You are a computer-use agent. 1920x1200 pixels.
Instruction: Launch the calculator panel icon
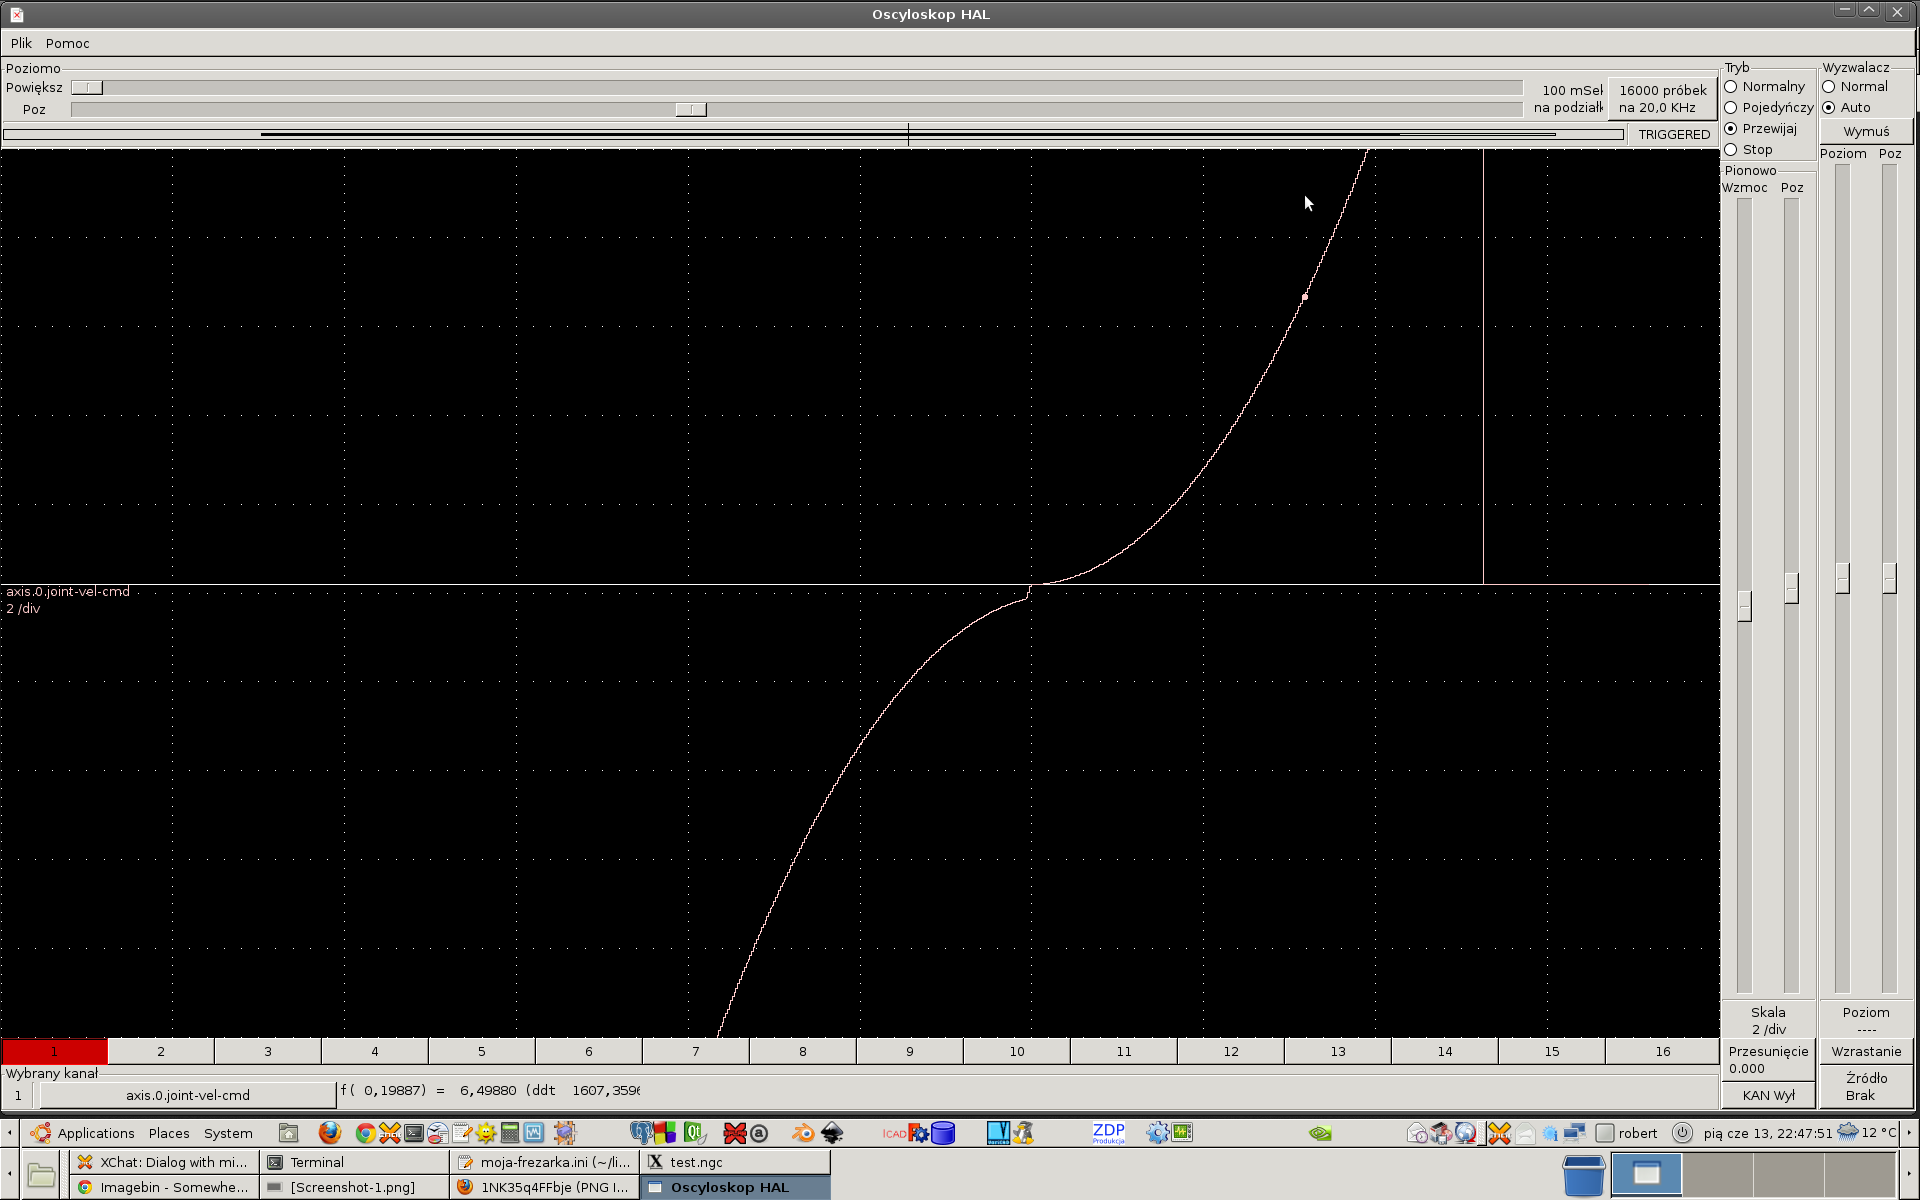coord(510,1133)
